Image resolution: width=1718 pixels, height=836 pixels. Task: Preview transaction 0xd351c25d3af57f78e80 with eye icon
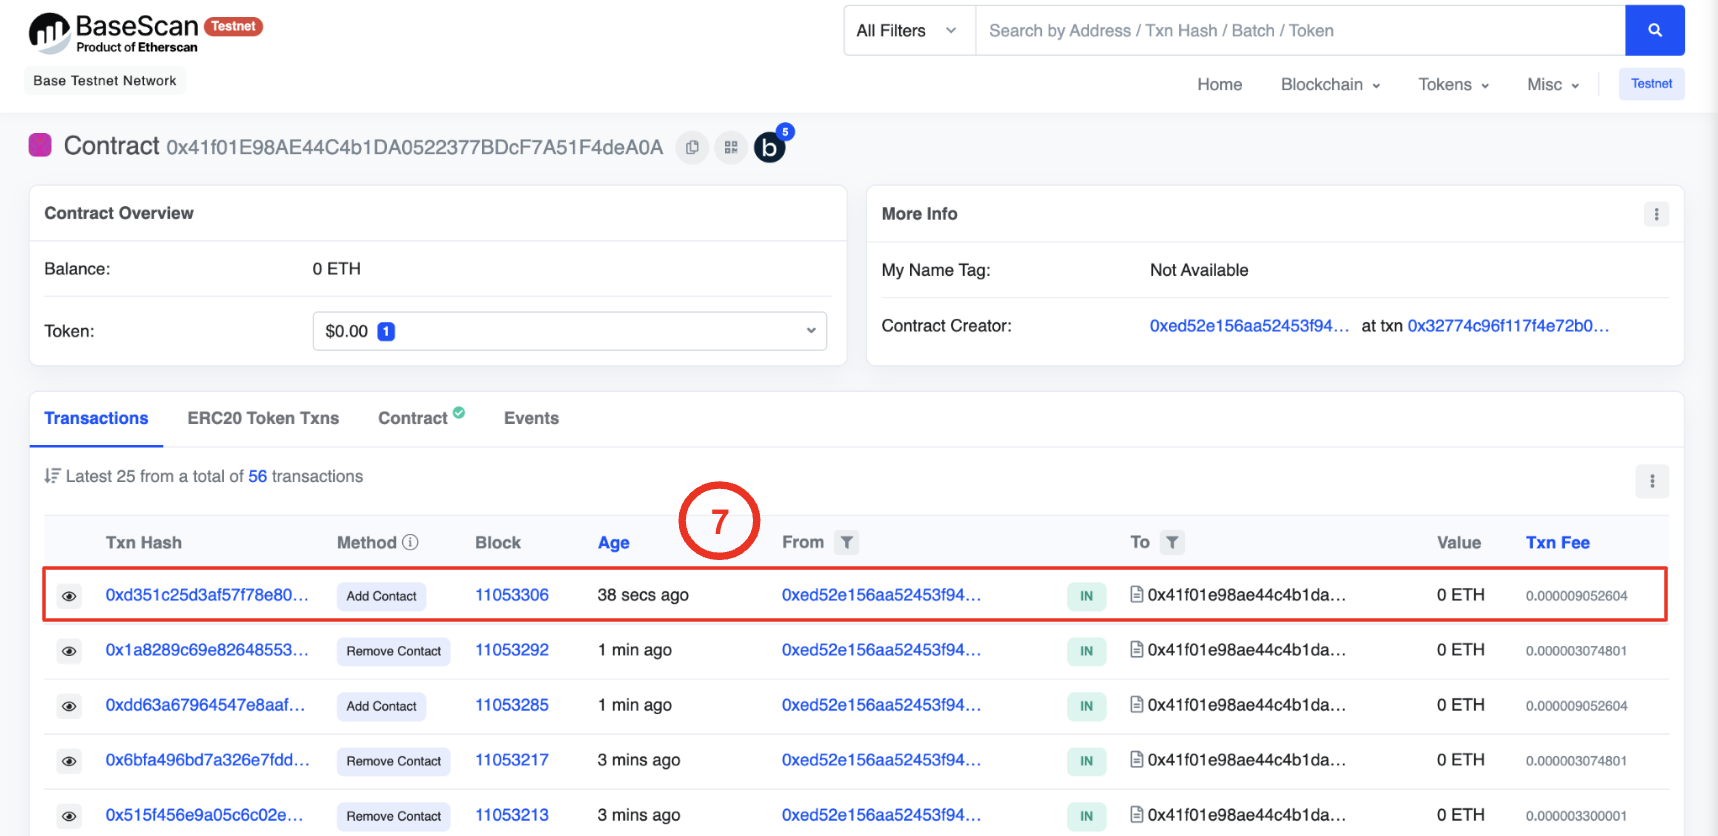[x=69, y=596]
